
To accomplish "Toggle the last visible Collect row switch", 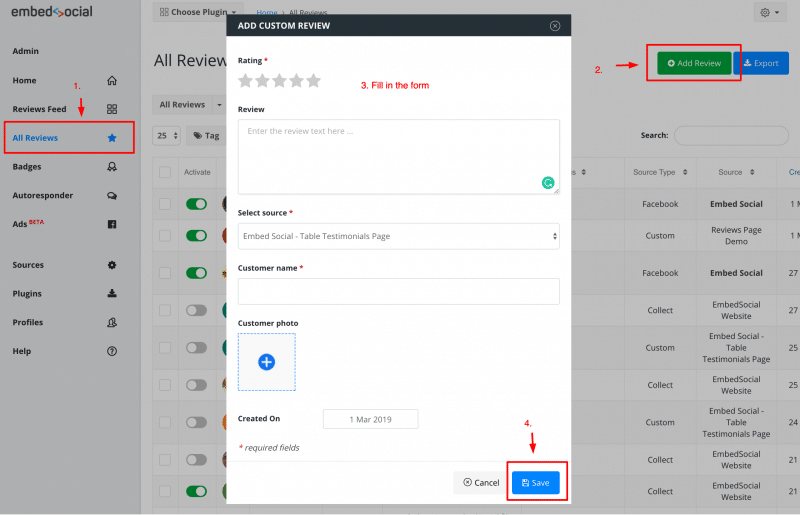I will point(196,492).
